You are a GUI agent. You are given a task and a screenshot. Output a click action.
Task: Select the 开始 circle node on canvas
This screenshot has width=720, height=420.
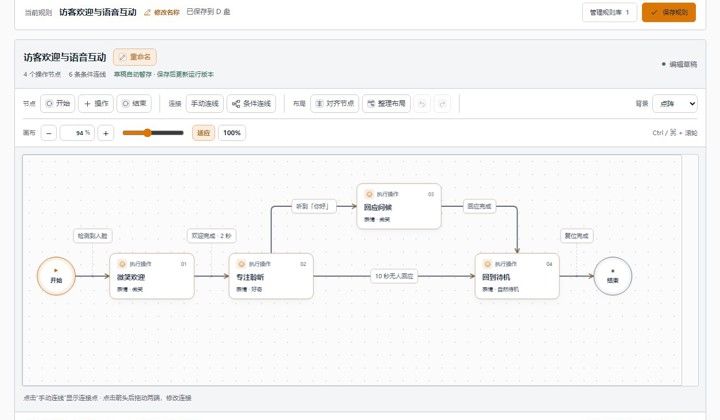click(56, 276)
